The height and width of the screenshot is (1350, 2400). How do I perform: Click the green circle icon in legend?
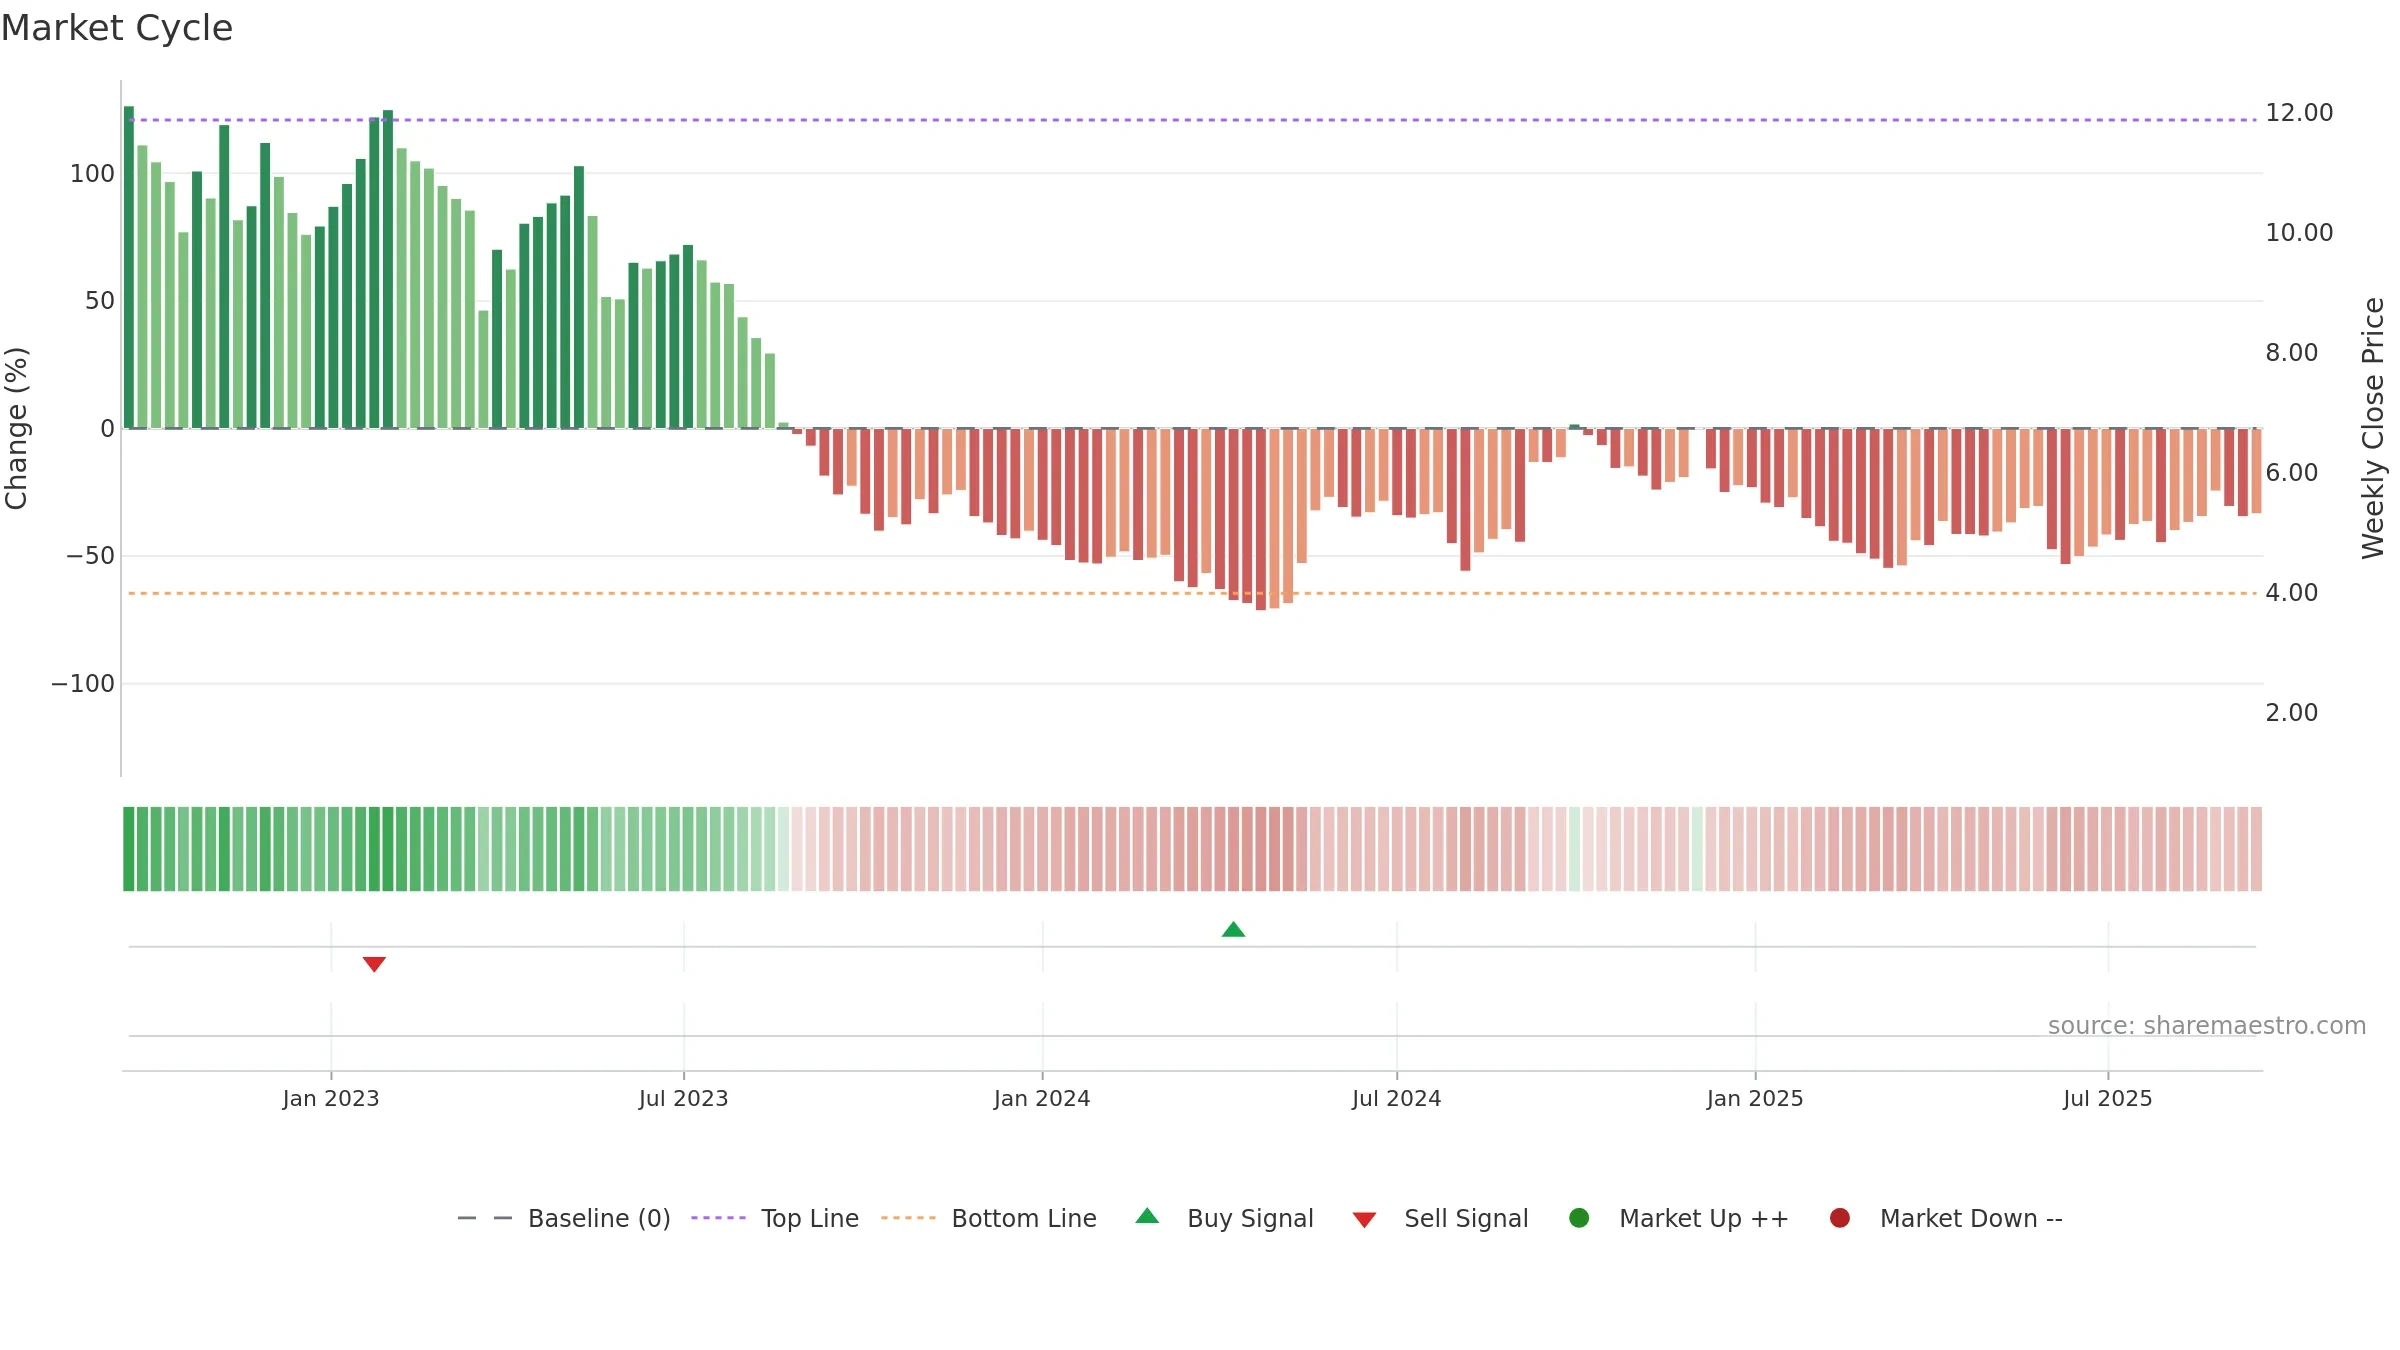point(1579,1218)
